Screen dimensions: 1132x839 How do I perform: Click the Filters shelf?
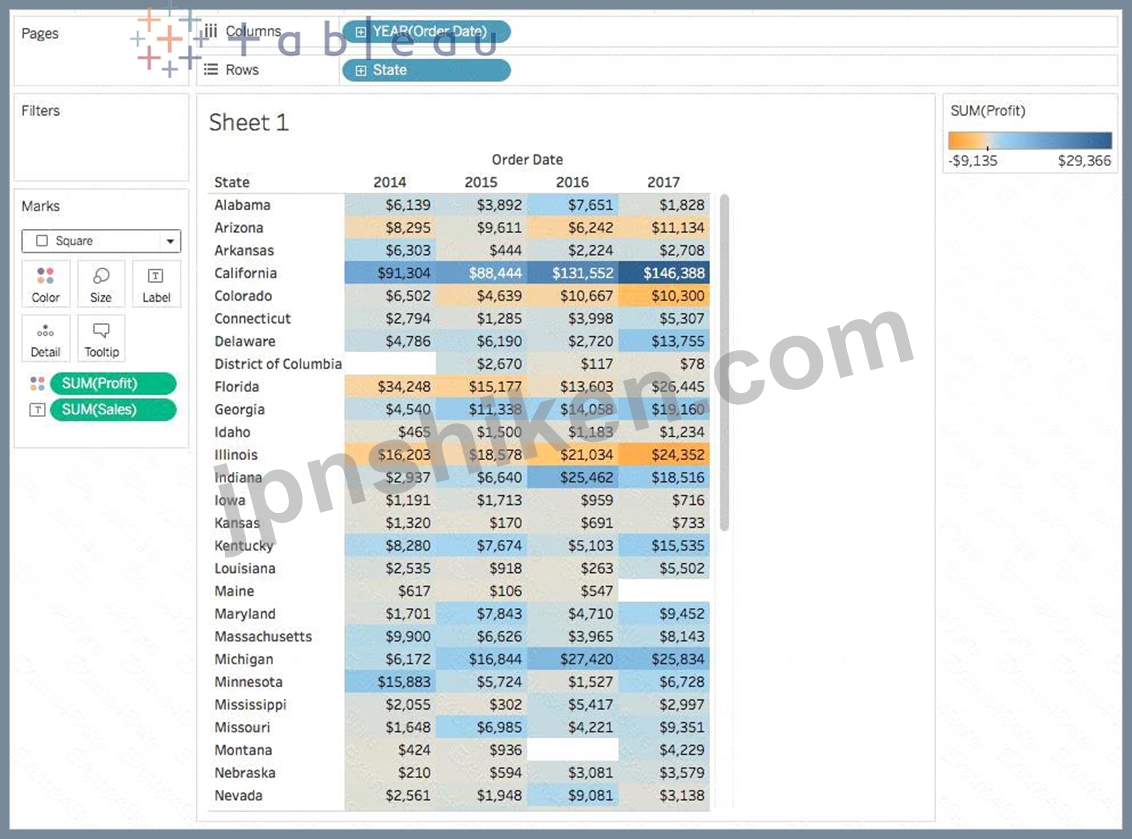(101, 137)
